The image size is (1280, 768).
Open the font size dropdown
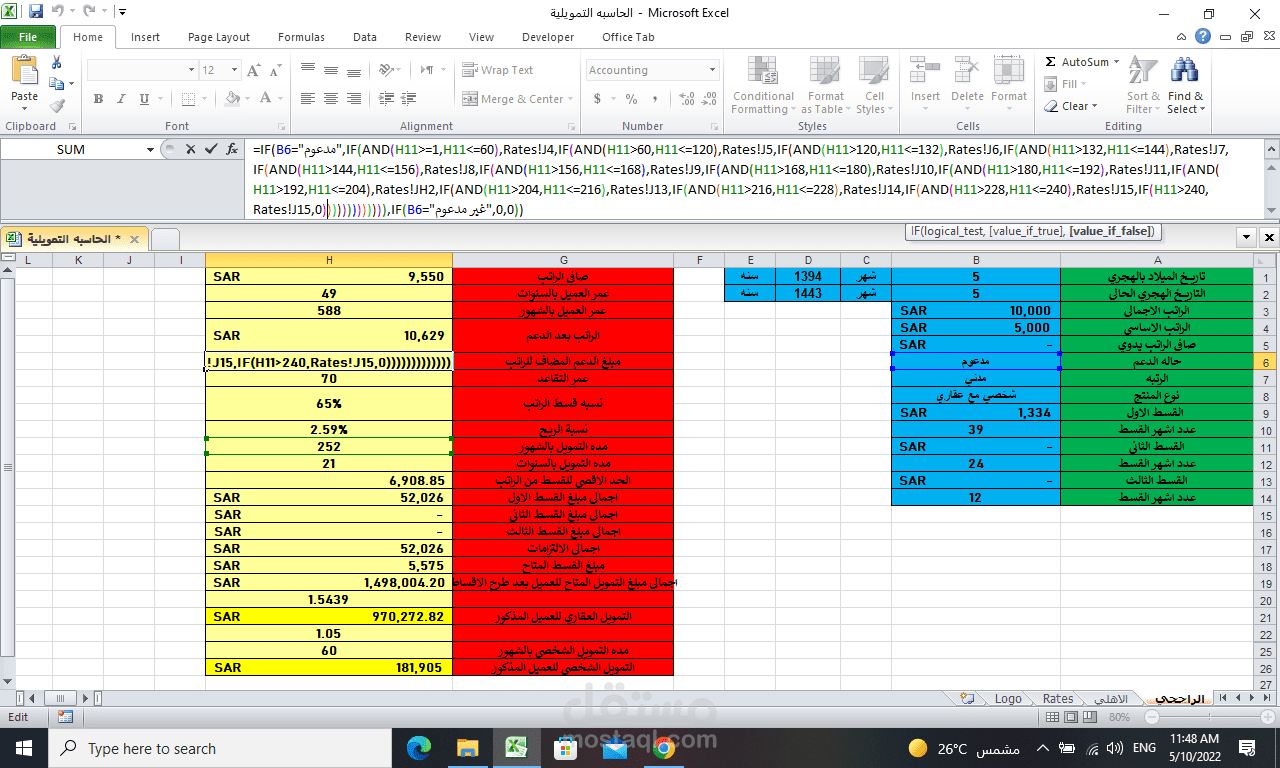236,70
